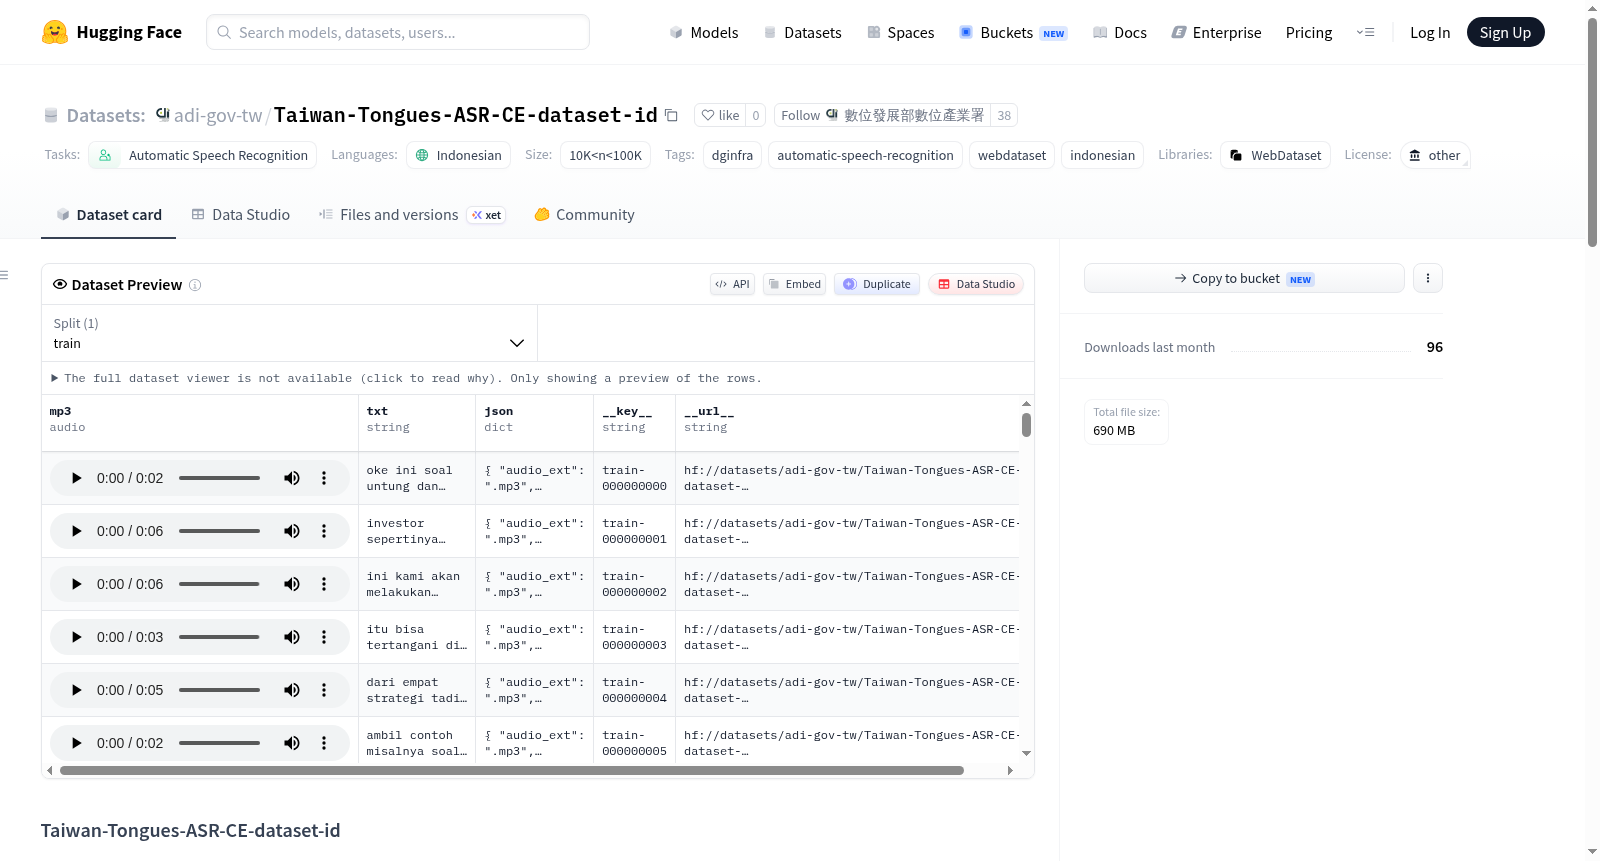Play the 'ambil contoh' audio clip
Screen dimensions: 1600x861
tap(76, 743)
